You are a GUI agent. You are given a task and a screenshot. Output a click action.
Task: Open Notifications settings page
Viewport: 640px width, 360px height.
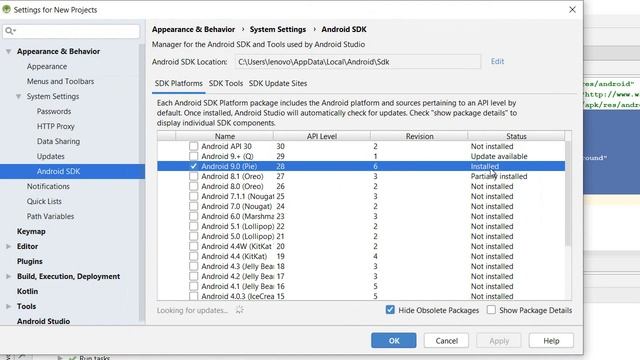[48, 187]
